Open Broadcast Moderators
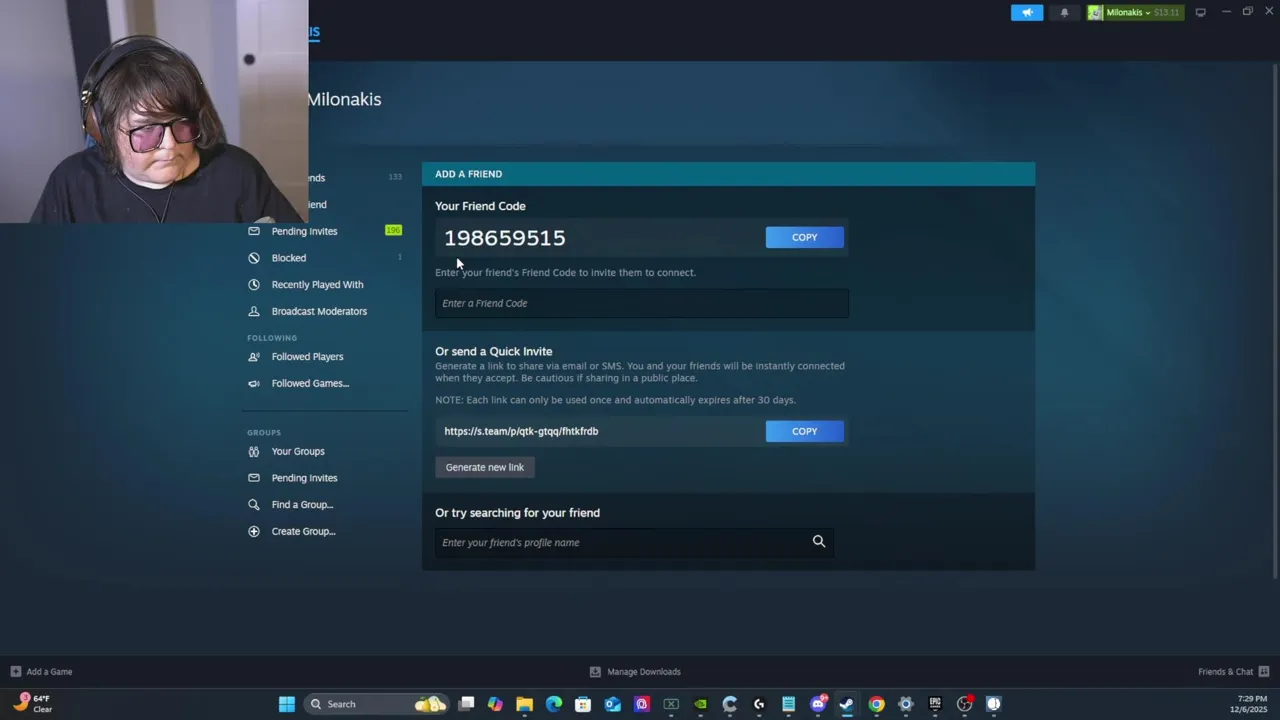1280x720 pixels. tap(319, 311)
